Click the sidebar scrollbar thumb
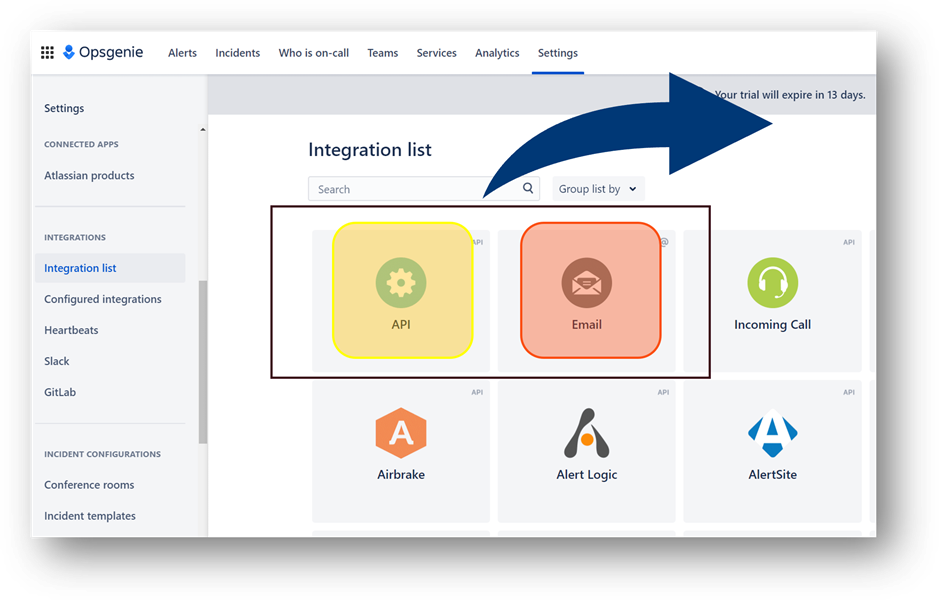 [x=203, y=362]
